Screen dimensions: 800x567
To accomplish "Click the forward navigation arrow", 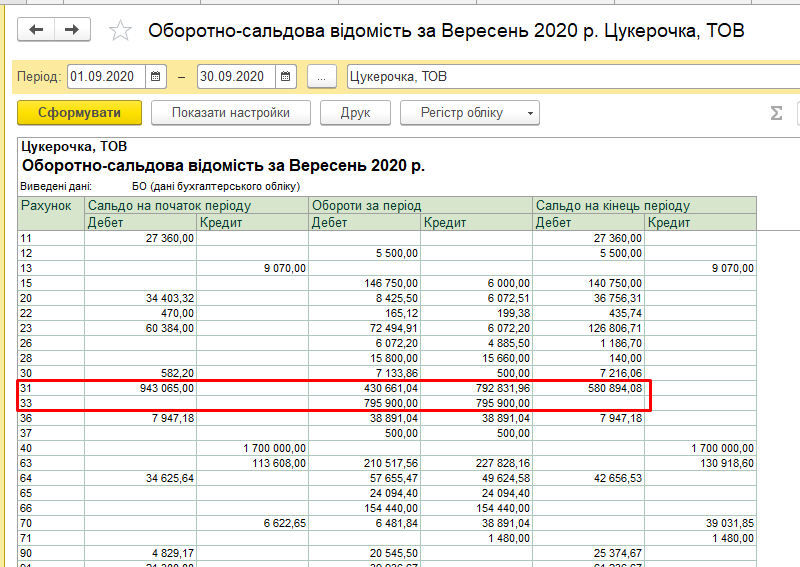I will 71,30.
